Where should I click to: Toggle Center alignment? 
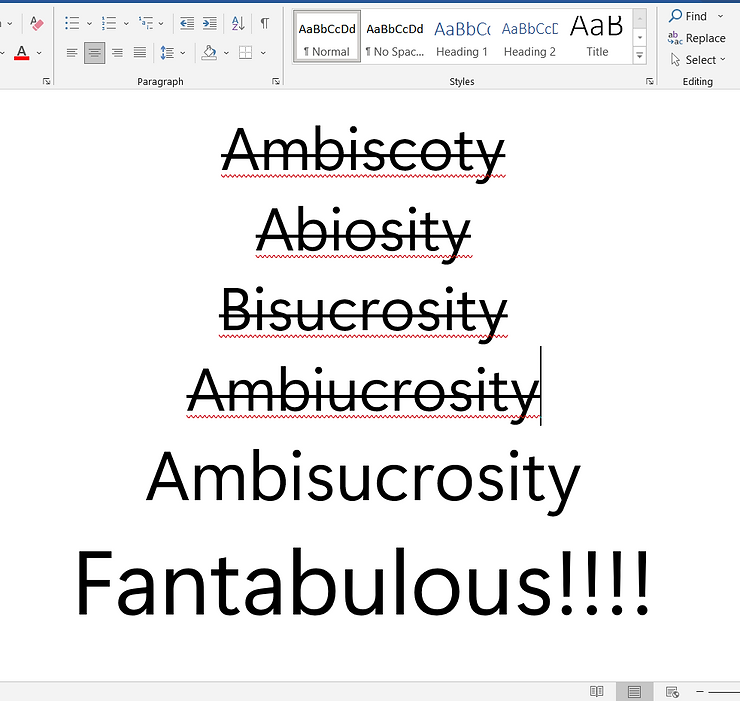pyautogui.click(x=94, y=52)
